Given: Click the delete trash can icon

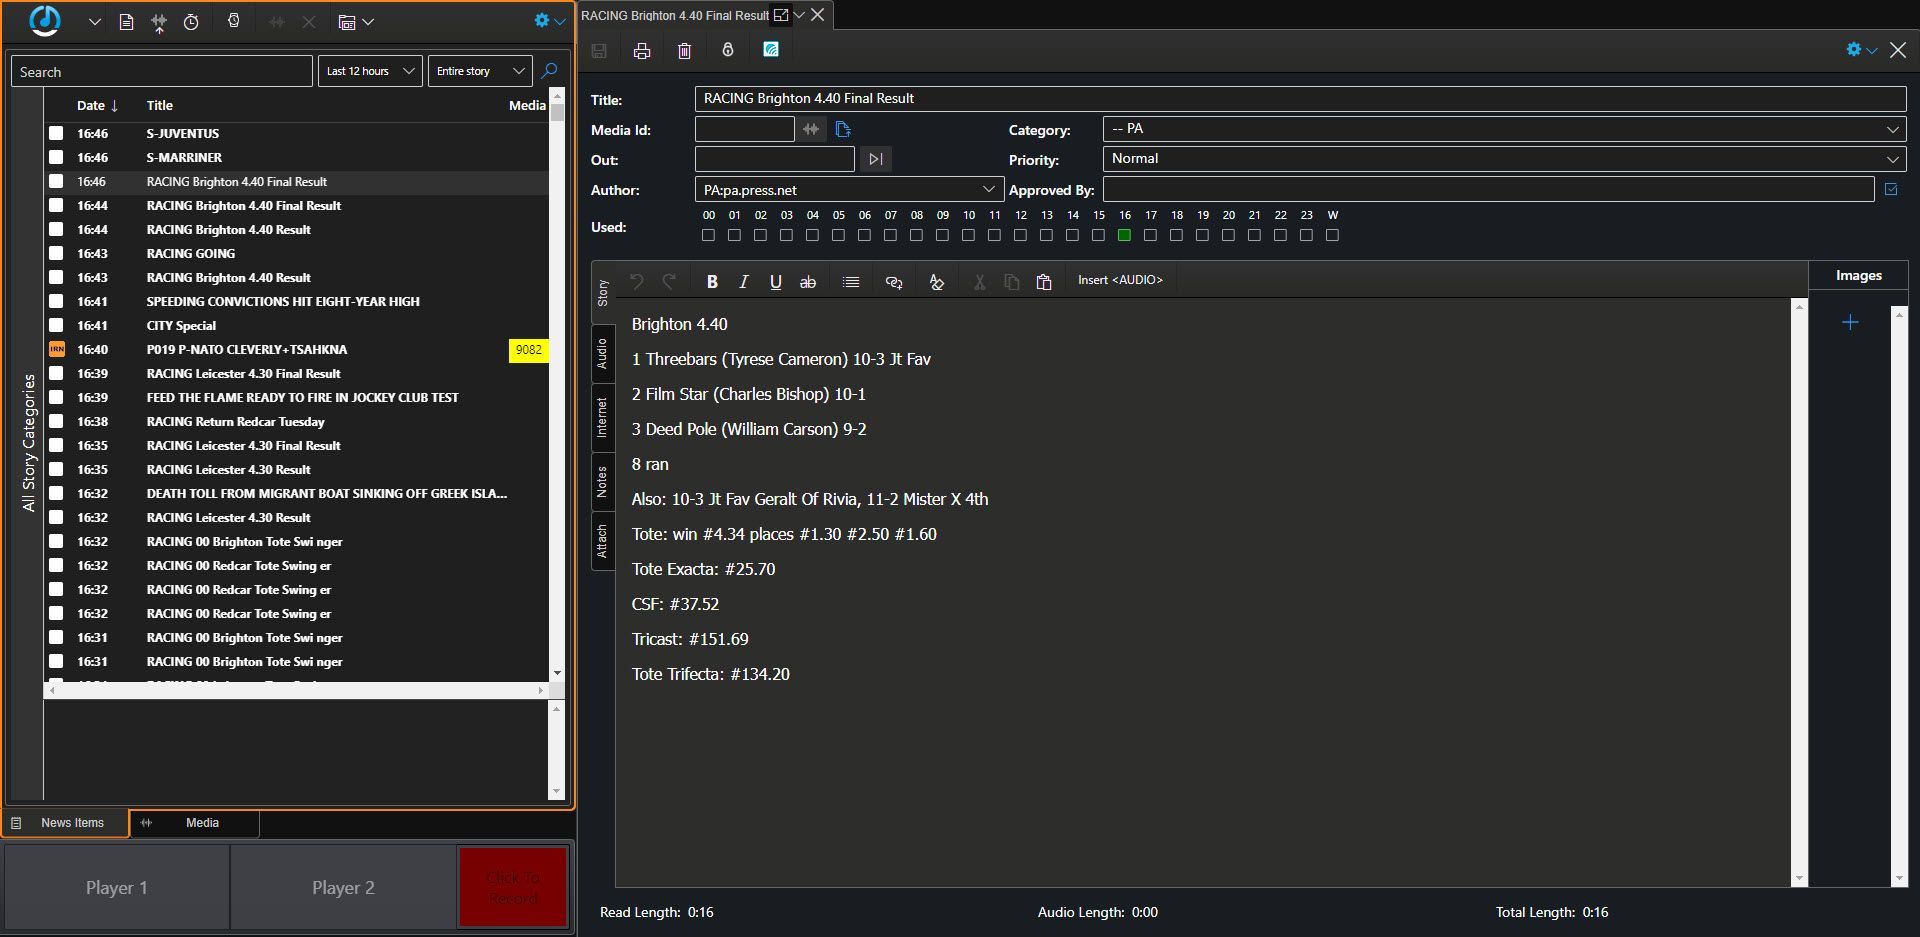Looking at the screenshot, I should (x=684, y=51).
